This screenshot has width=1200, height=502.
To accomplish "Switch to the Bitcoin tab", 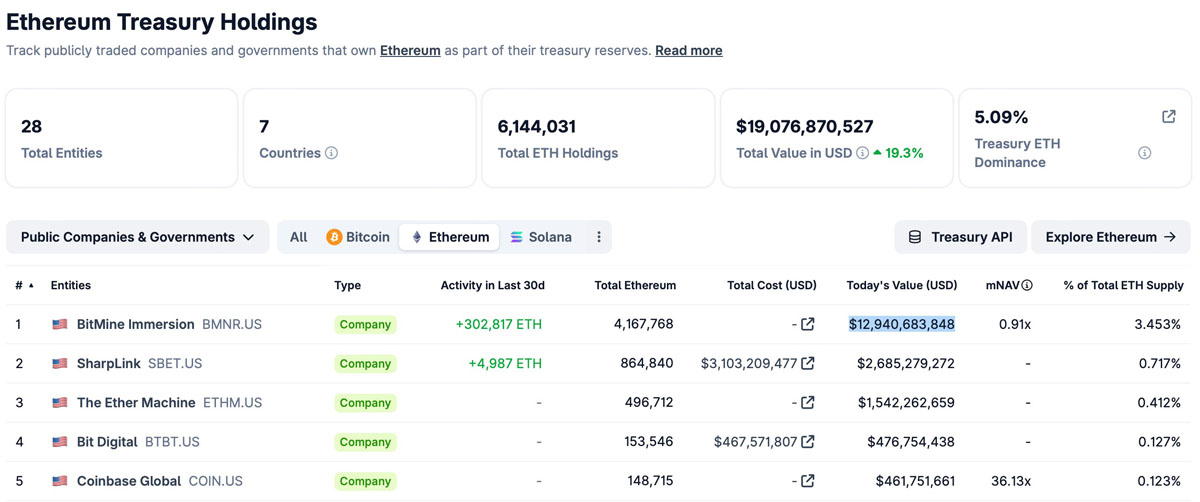I will click(357, 237).
